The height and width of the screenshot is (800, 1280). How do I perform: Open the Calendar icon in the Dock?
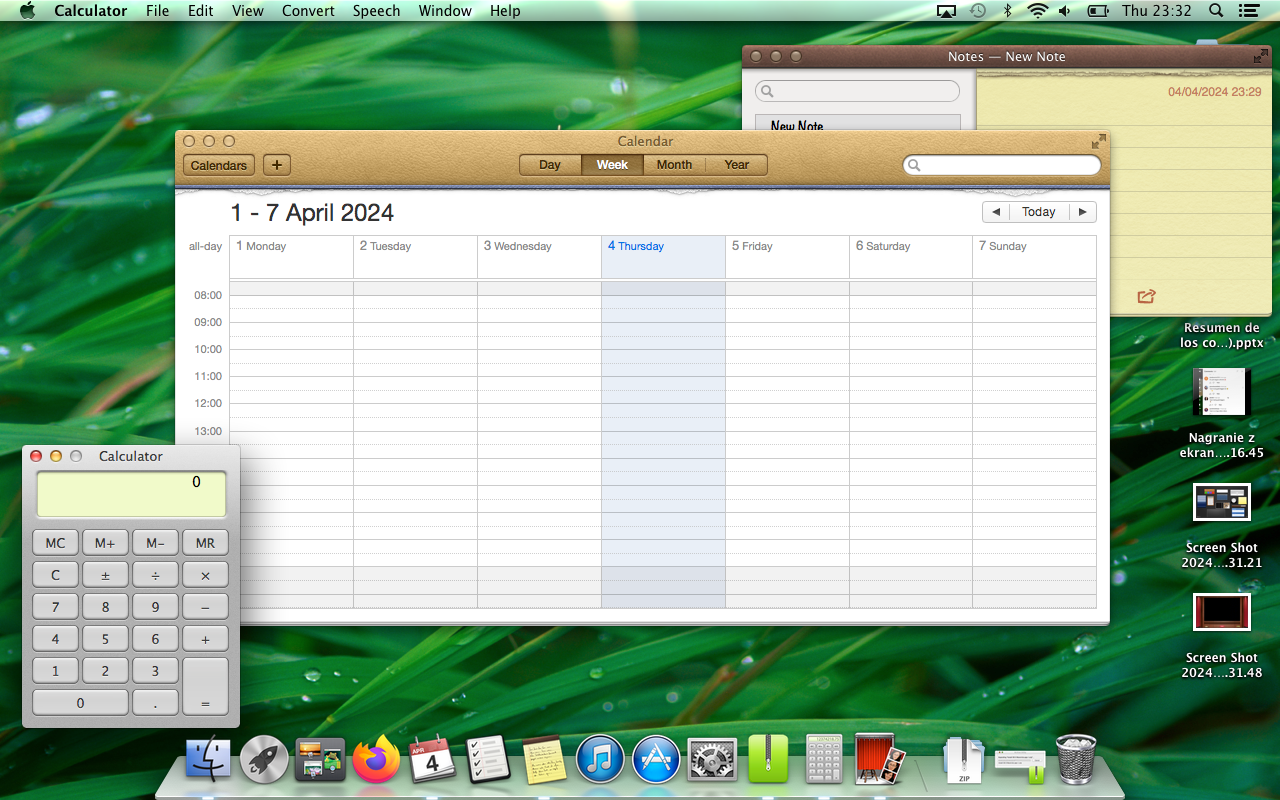pyautogui.click(x=432, y=760)
